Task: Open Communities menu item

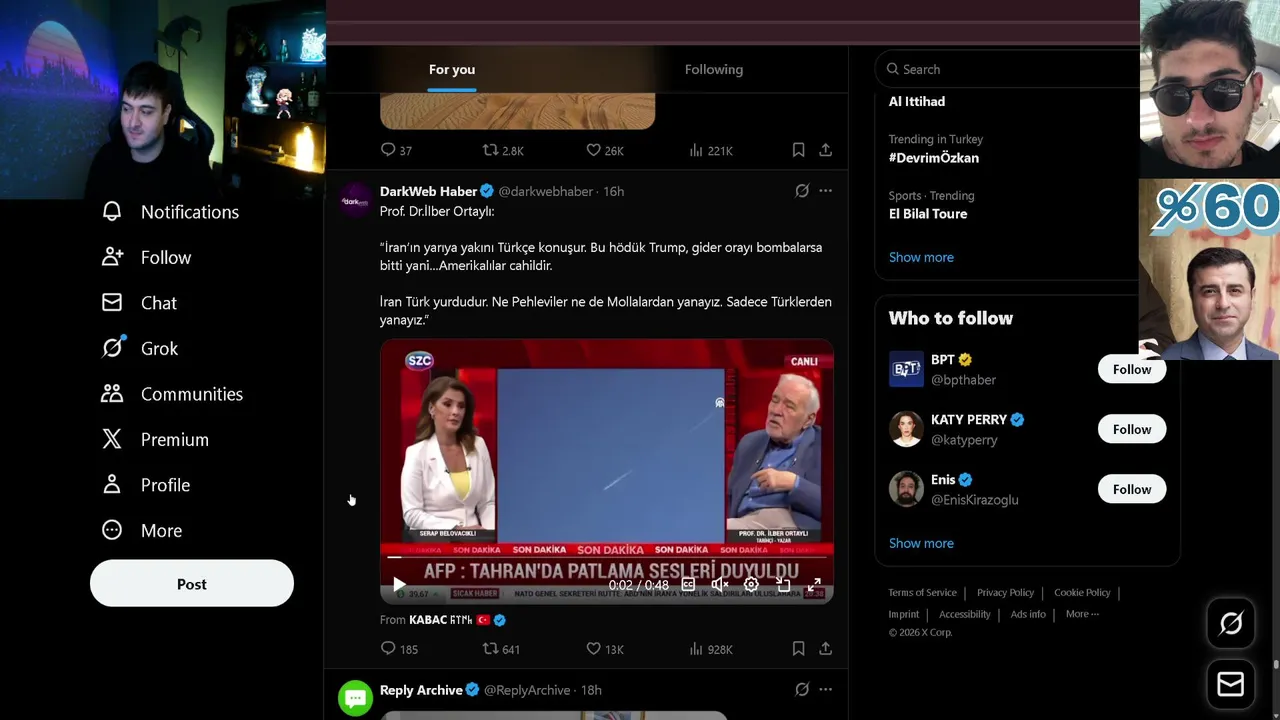Action: 173,394
